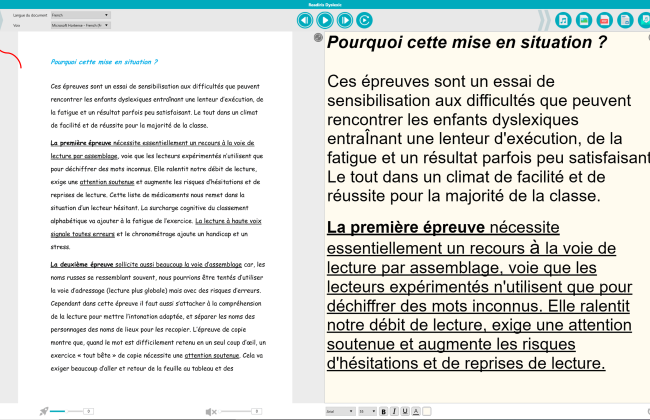This screenshot has width=650, height=420.
Task: Restart reading with the circular replay button
Action: [364, 20]
